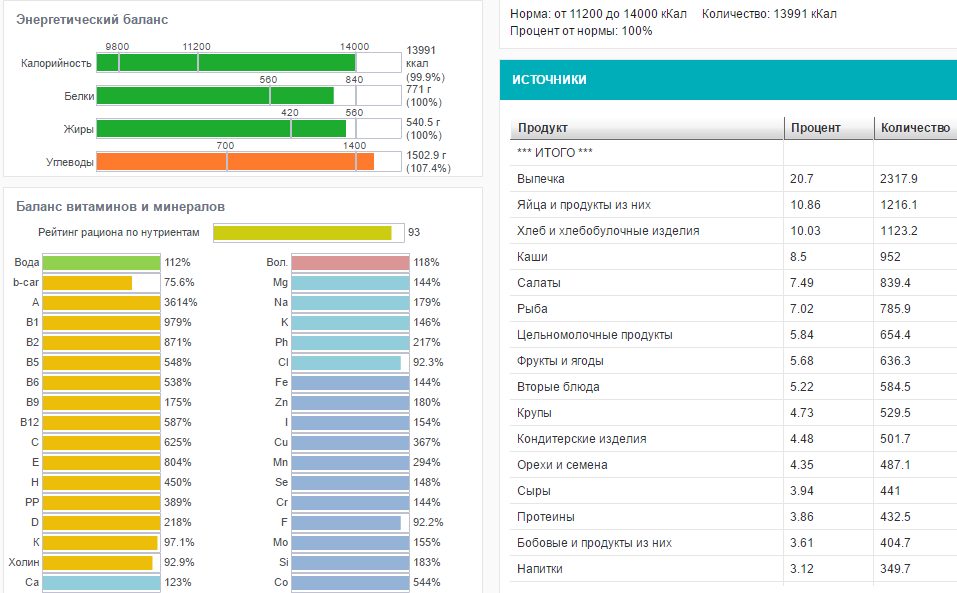Click the Белки green bar
Screen dimensions: 957x593
215,96
